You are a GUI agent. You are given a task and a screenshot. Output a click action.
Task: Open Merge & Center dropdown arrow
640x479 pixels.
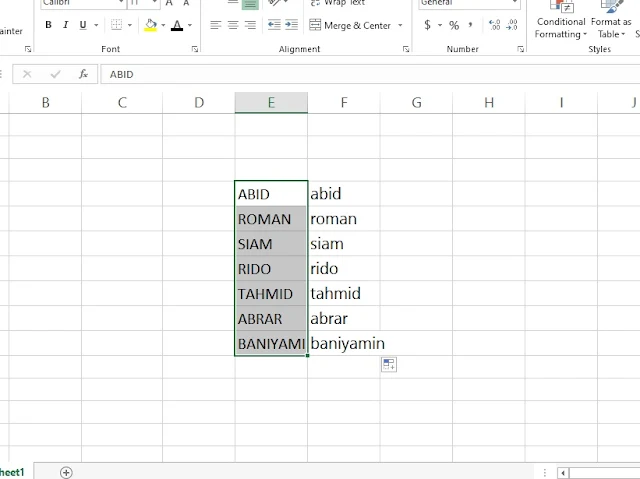[x=400, y=25]
